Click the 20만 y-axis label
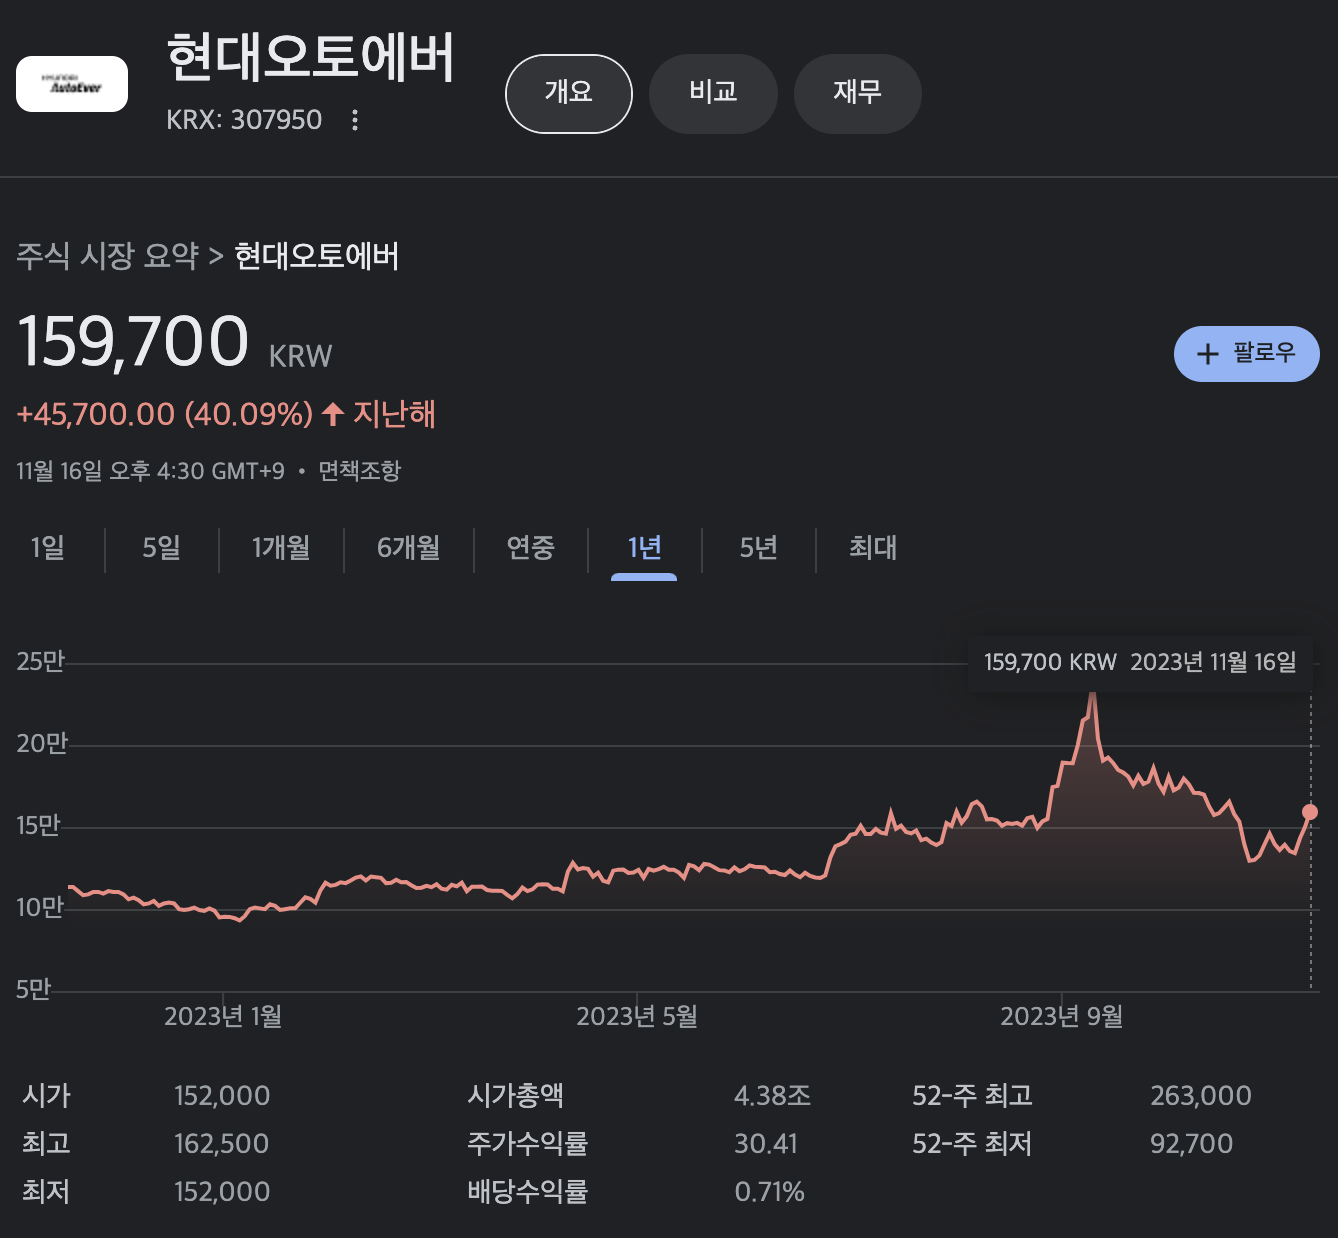1338x1238 pixels. (x=41, y=743)
